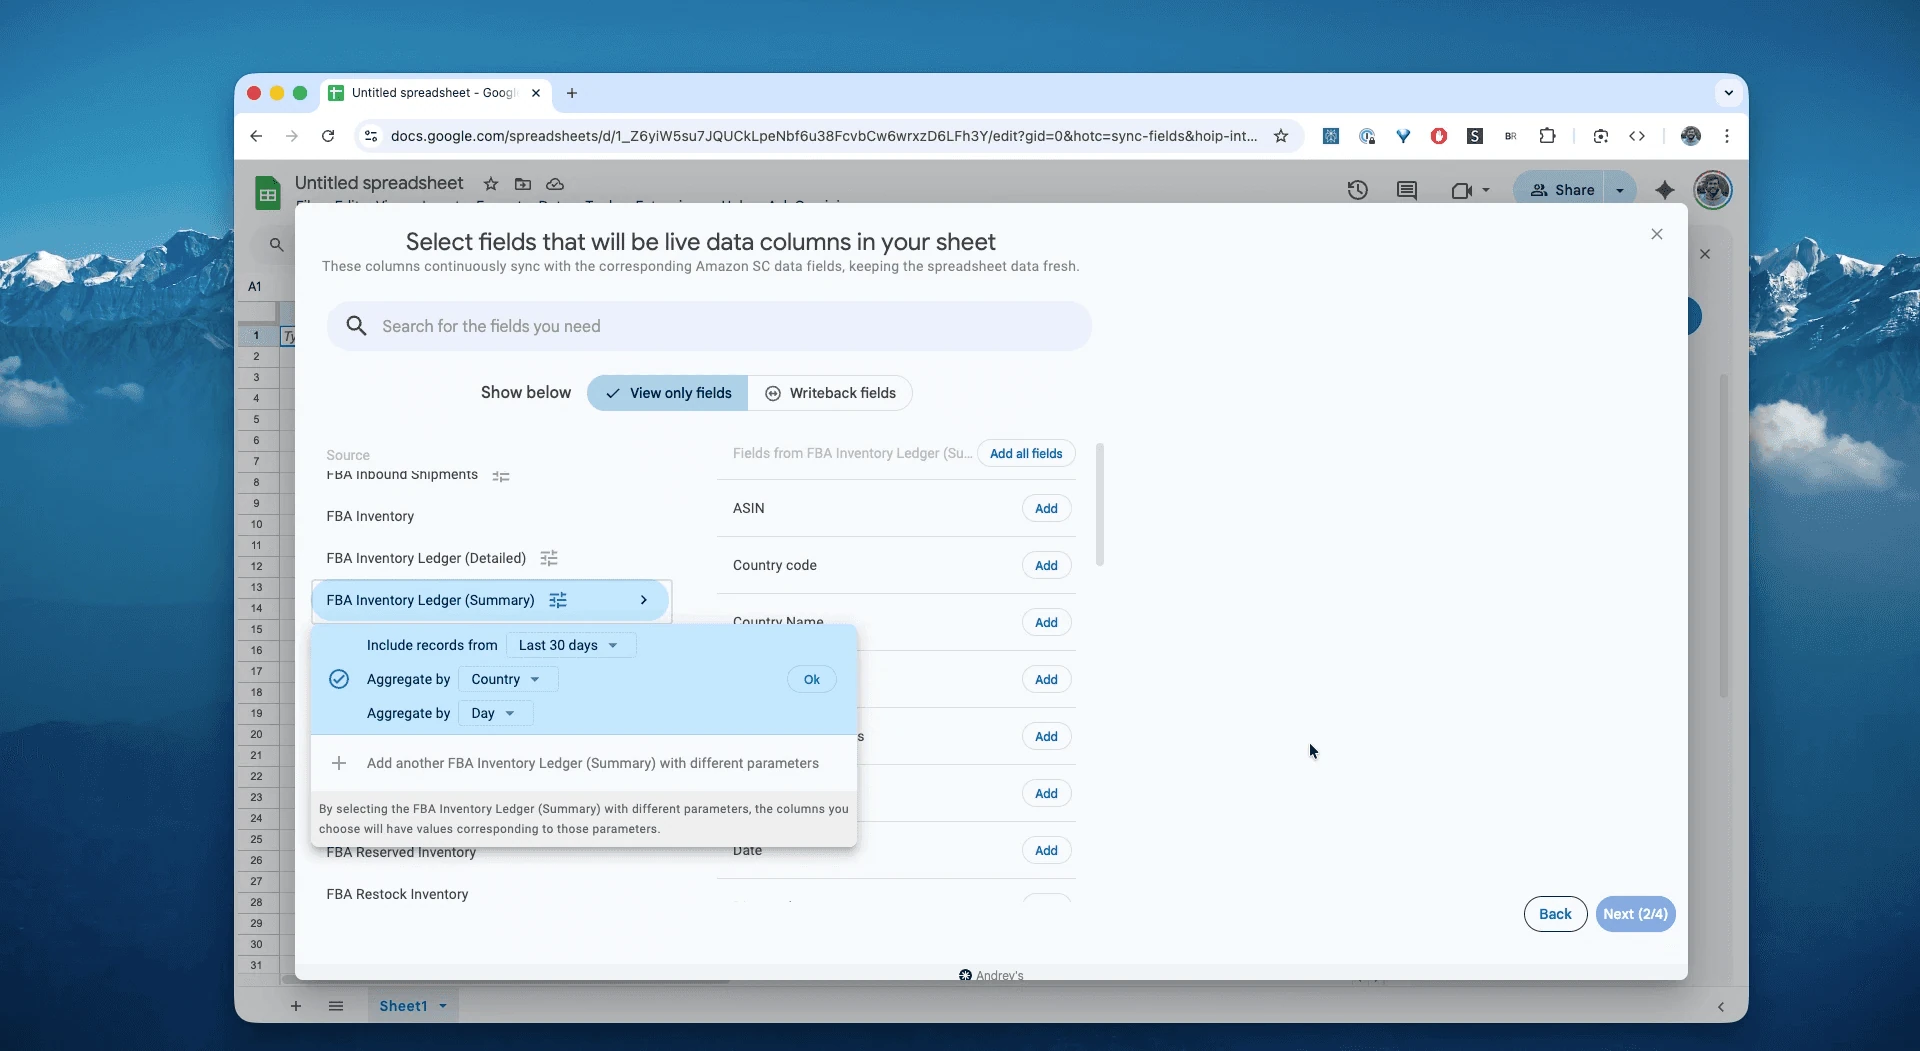This screenshot has width=1920, height=1051.
Task: Add a new sheet with plus icon
Action: (x=296, y=1006)
